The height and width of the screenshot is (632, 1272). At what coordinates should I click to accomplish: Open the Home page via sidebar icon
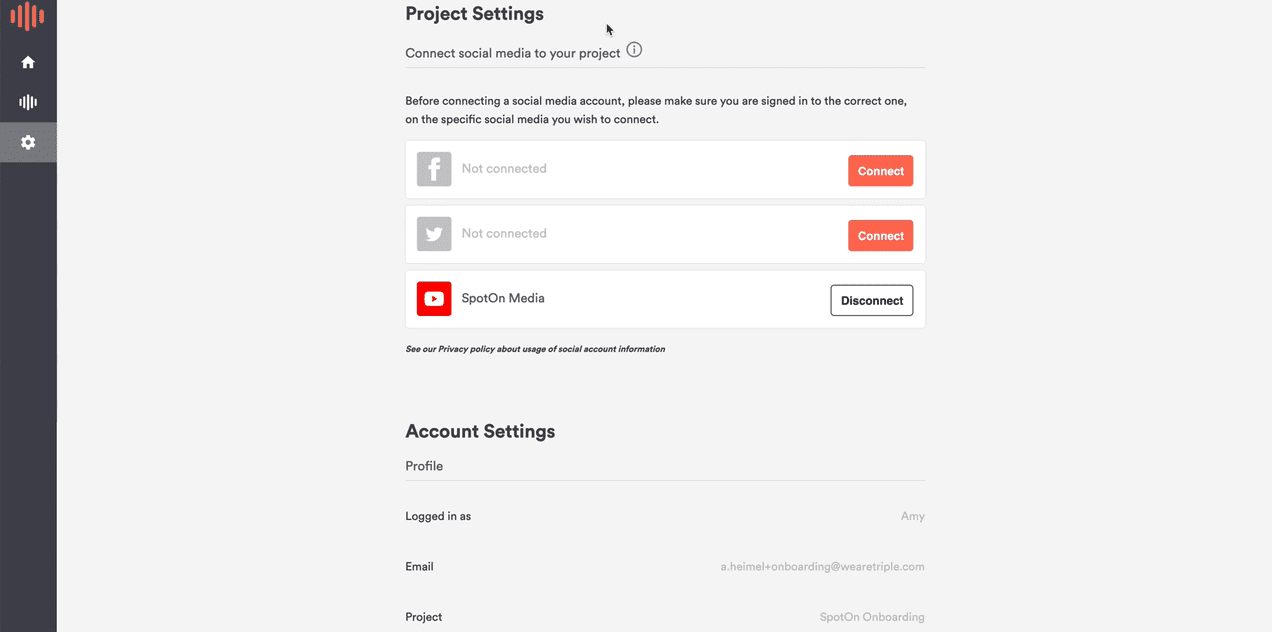28,61
